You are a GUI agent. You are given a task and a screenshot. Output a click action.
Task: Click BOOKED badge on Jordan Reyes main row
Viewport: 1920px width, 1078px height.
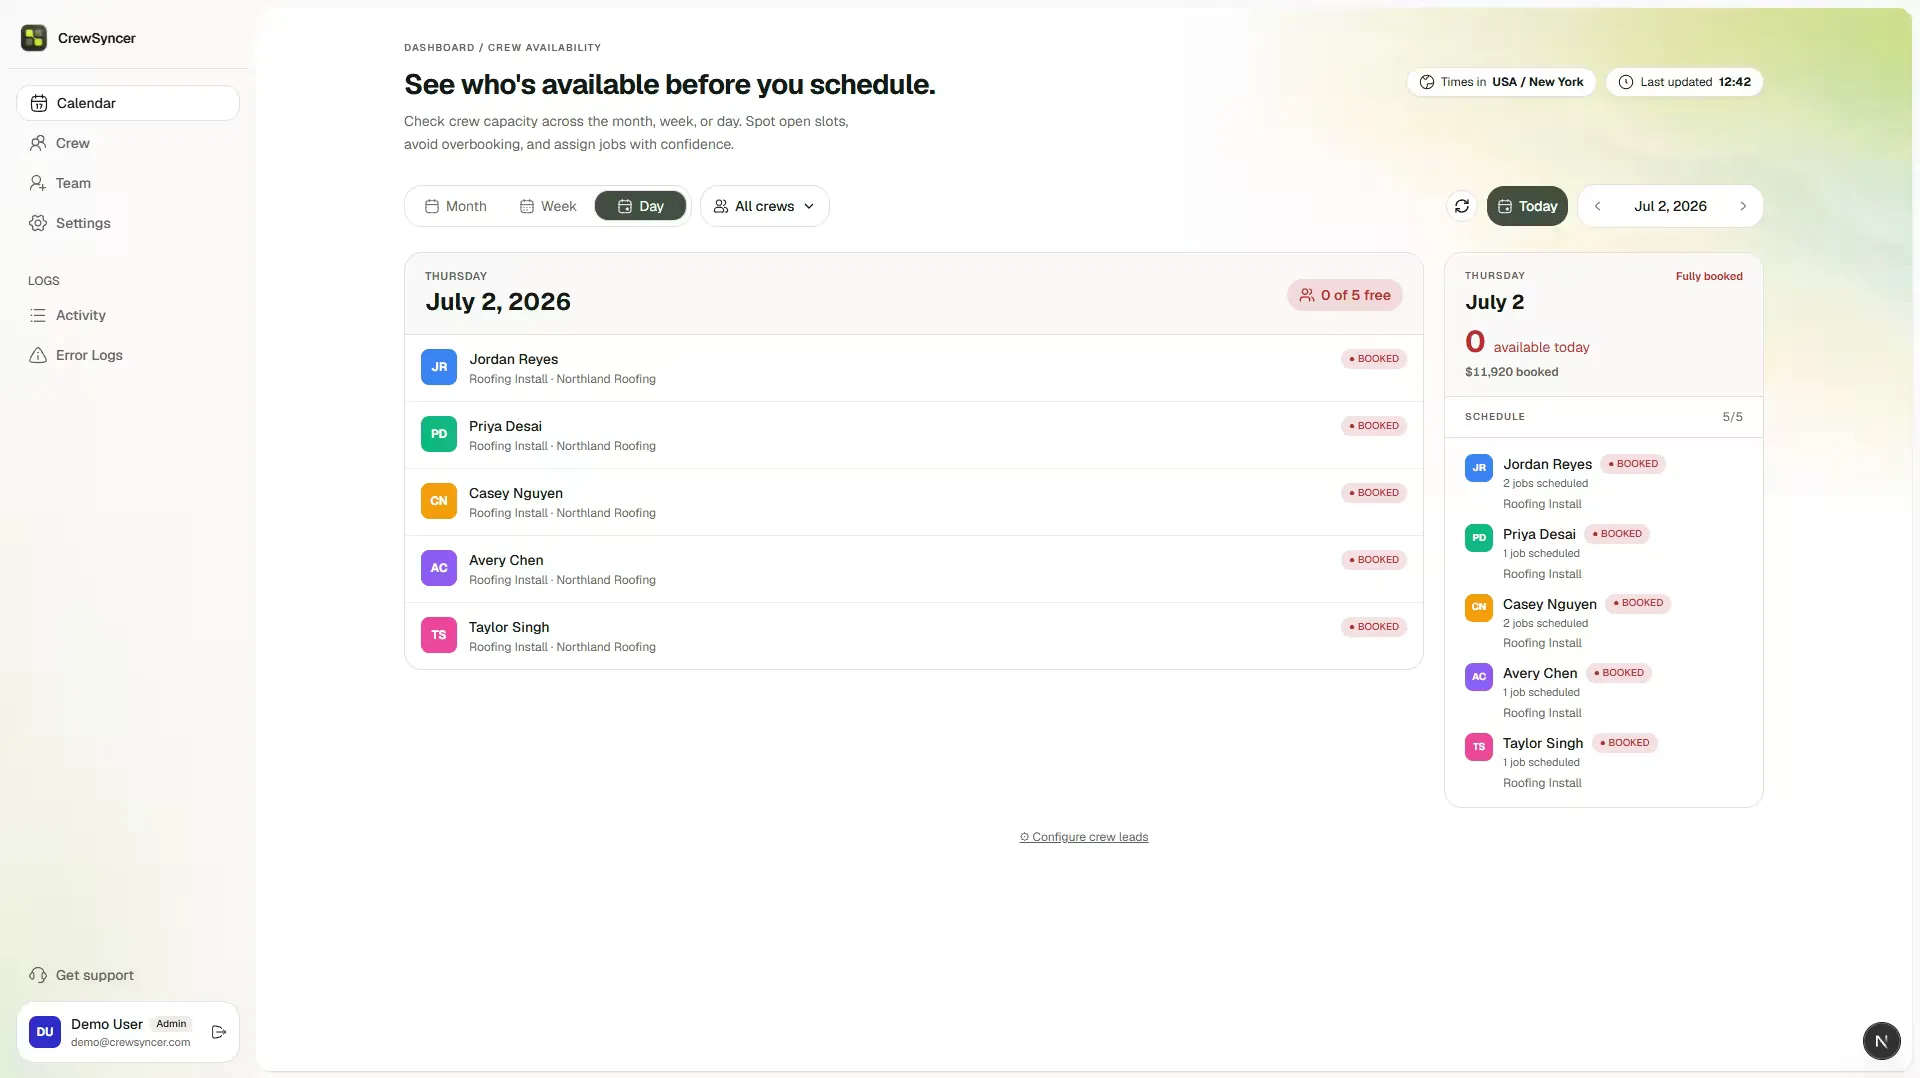pos(1374,359)
